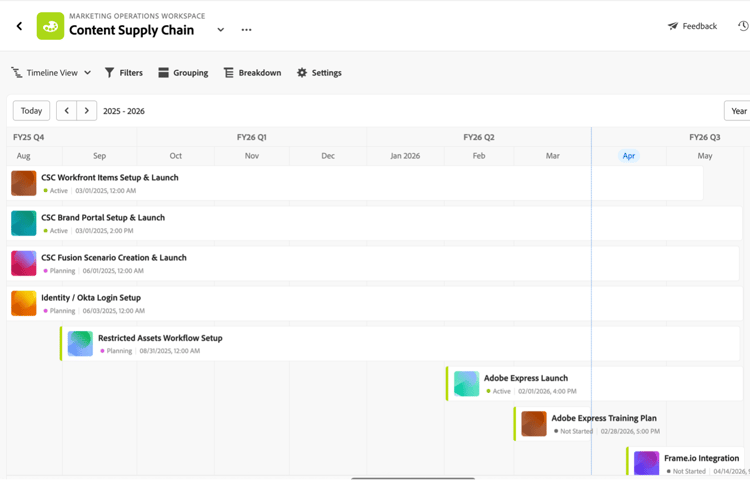Screen dimensions: 750x481
Task: Click the green Content Supply Chain workspace icon
Action: [x=50, y=26]
